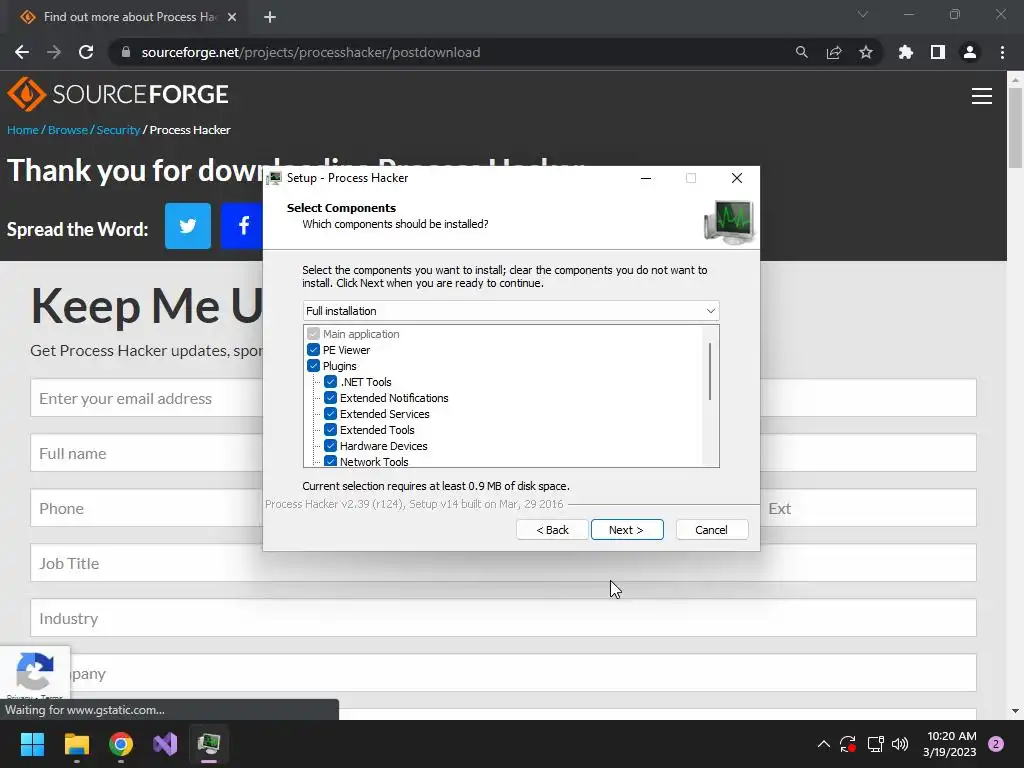Screen dimensions: 1024x768
Task: Toggle Chrome side panel icon
Action: [x=938, y=52]
